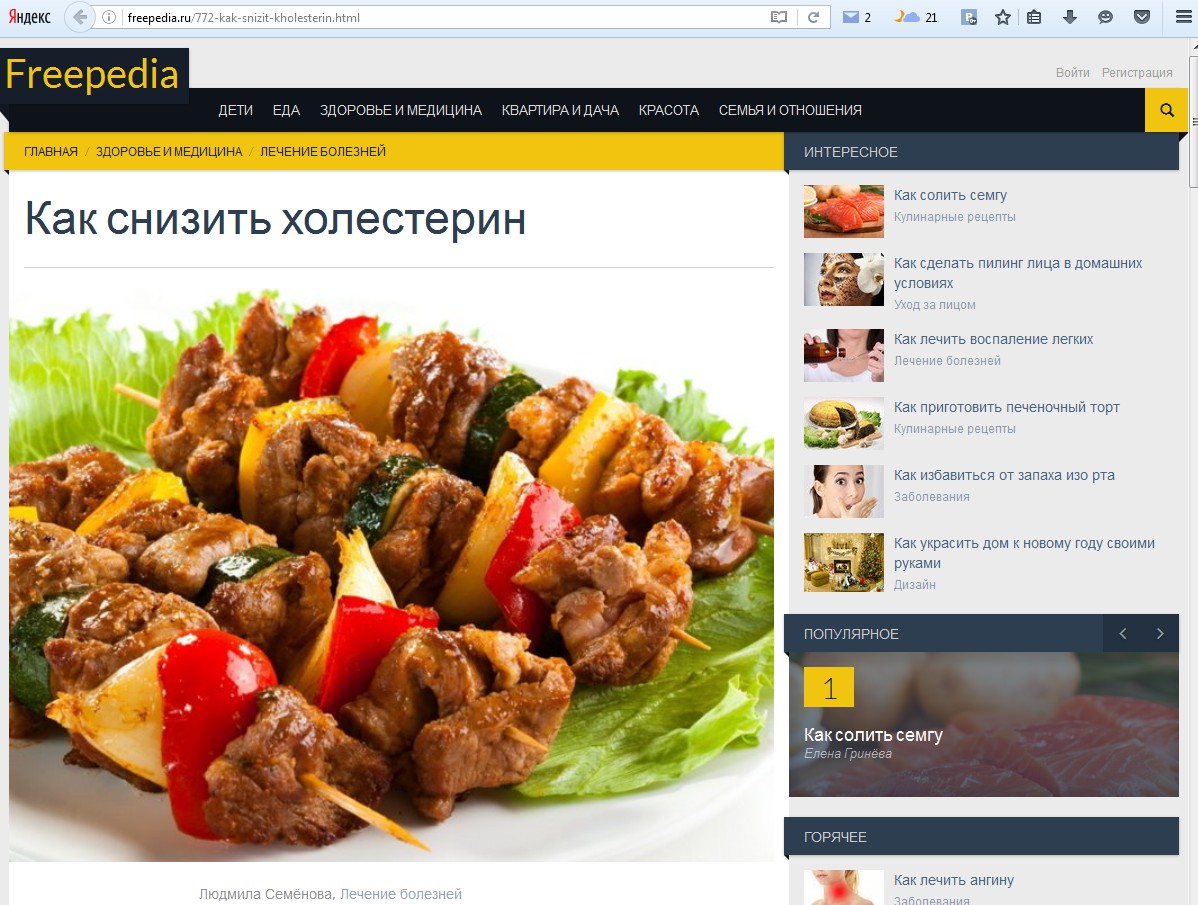Click headline 'Как снизить холестерин'
1198x905 pixels.
[275, 218]
